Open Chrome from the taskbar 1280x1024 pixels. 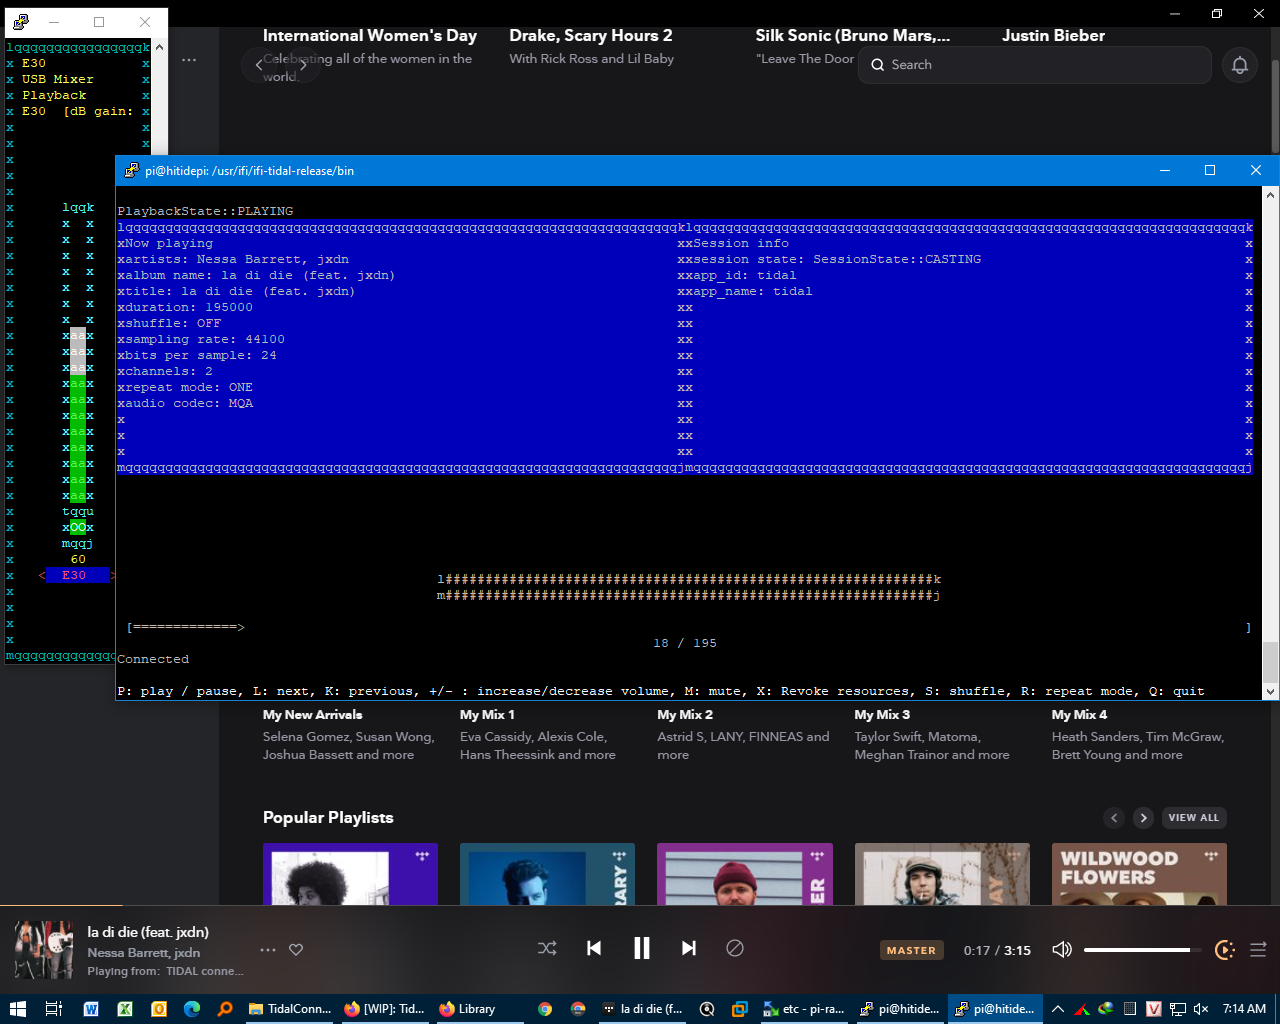pos(545,1009)
